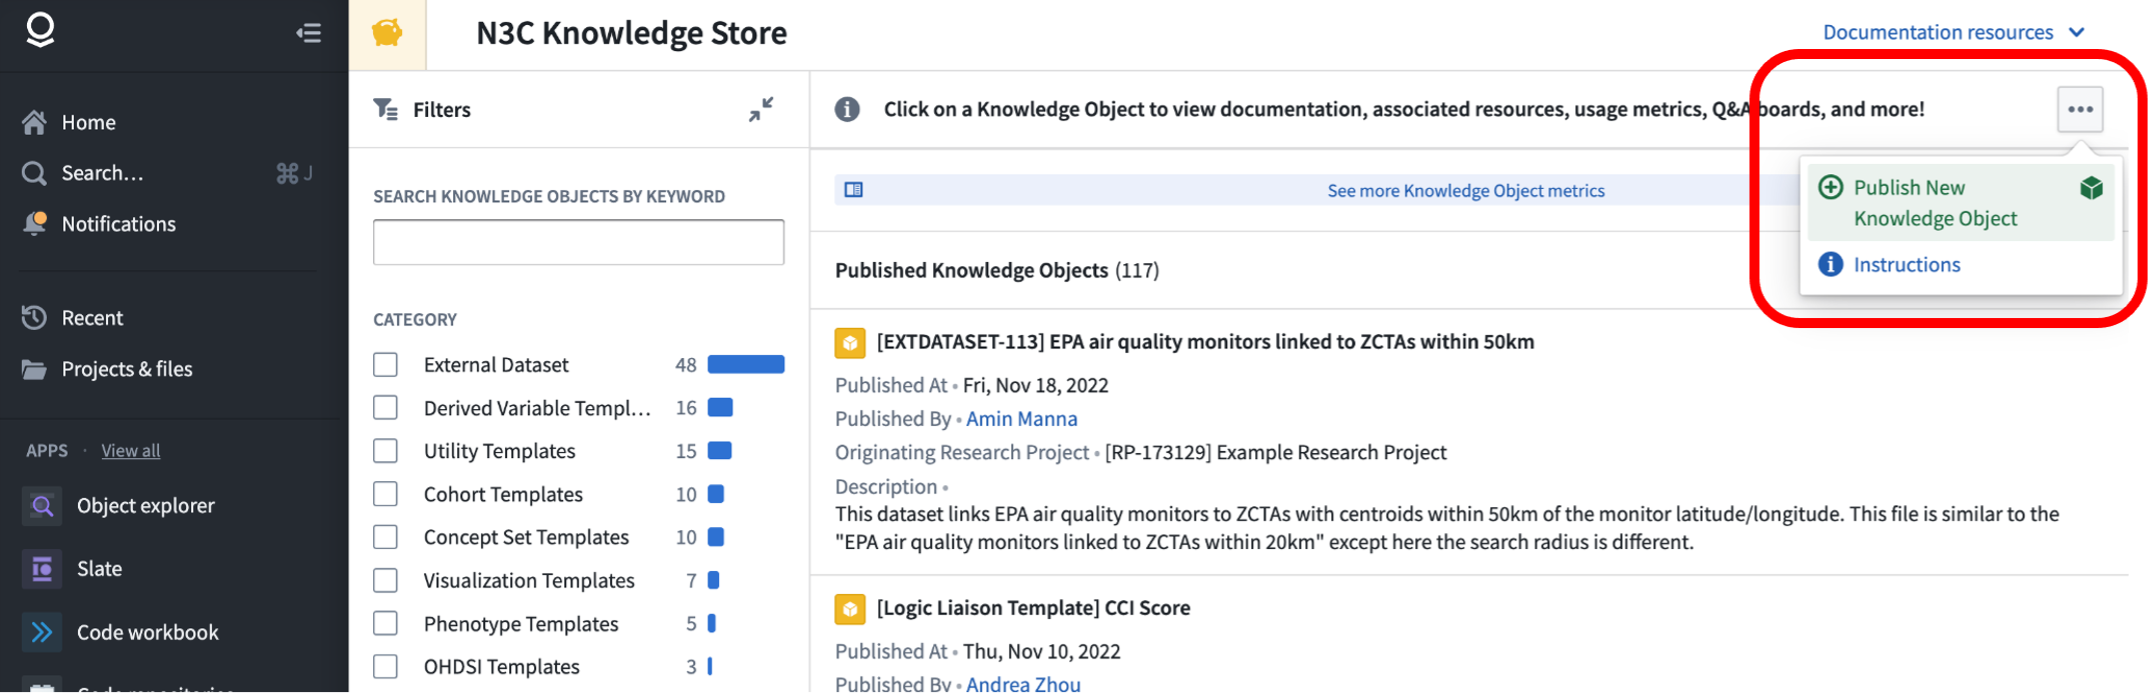Image resolution: width=2154 pixels, height=696 pixels.
Task: Open the EXTDATASET-113 EPA air quality object
Action: click(1205, 342)
